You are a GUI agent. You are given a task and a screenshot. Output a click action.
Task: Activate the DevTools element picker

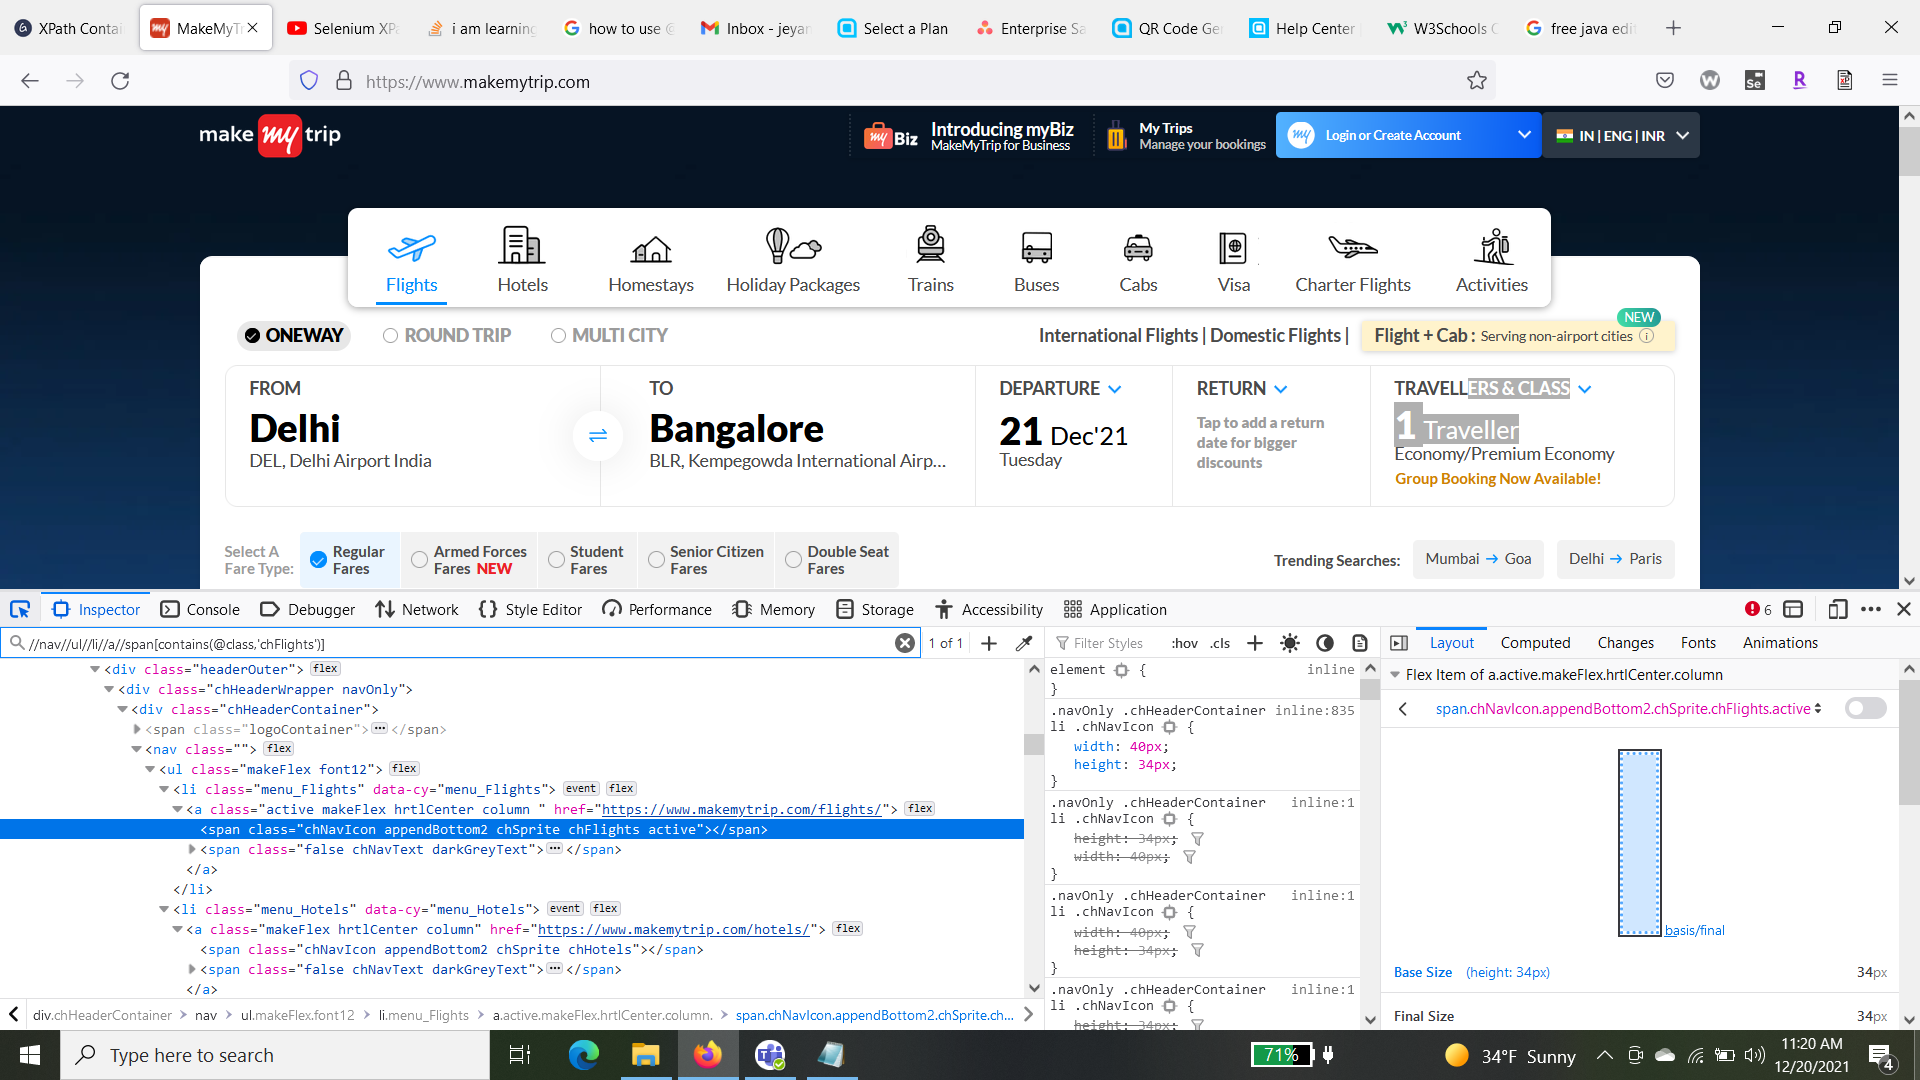(x=20, y=609)
